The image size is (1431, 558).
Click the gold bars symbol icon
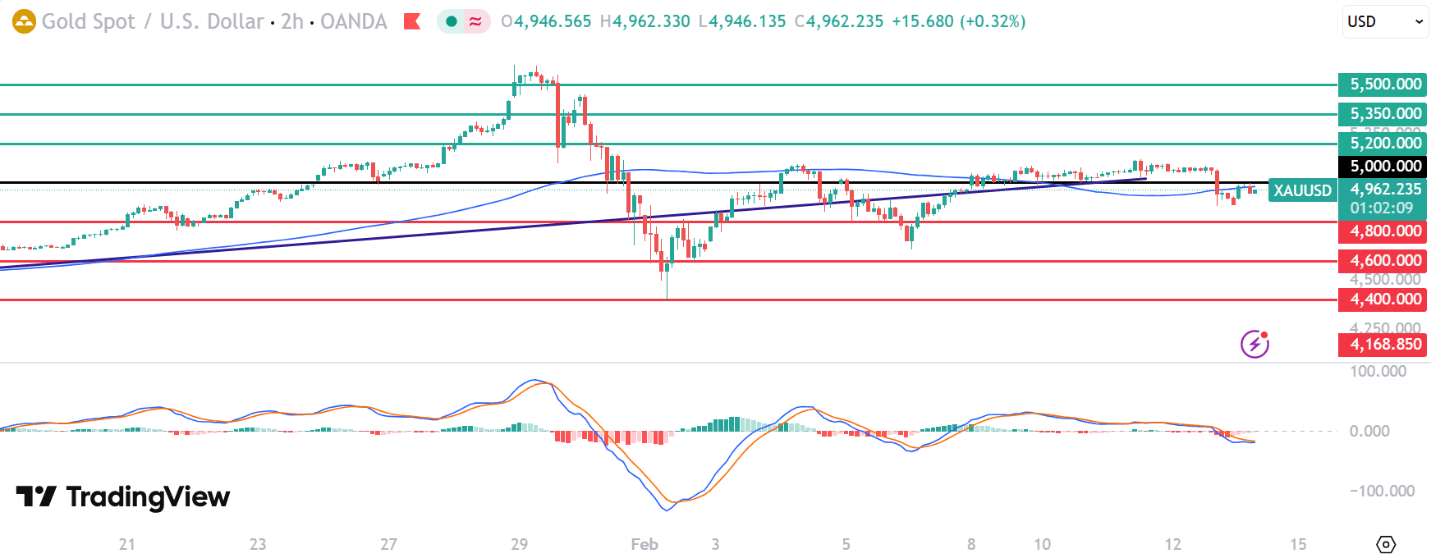24,21
